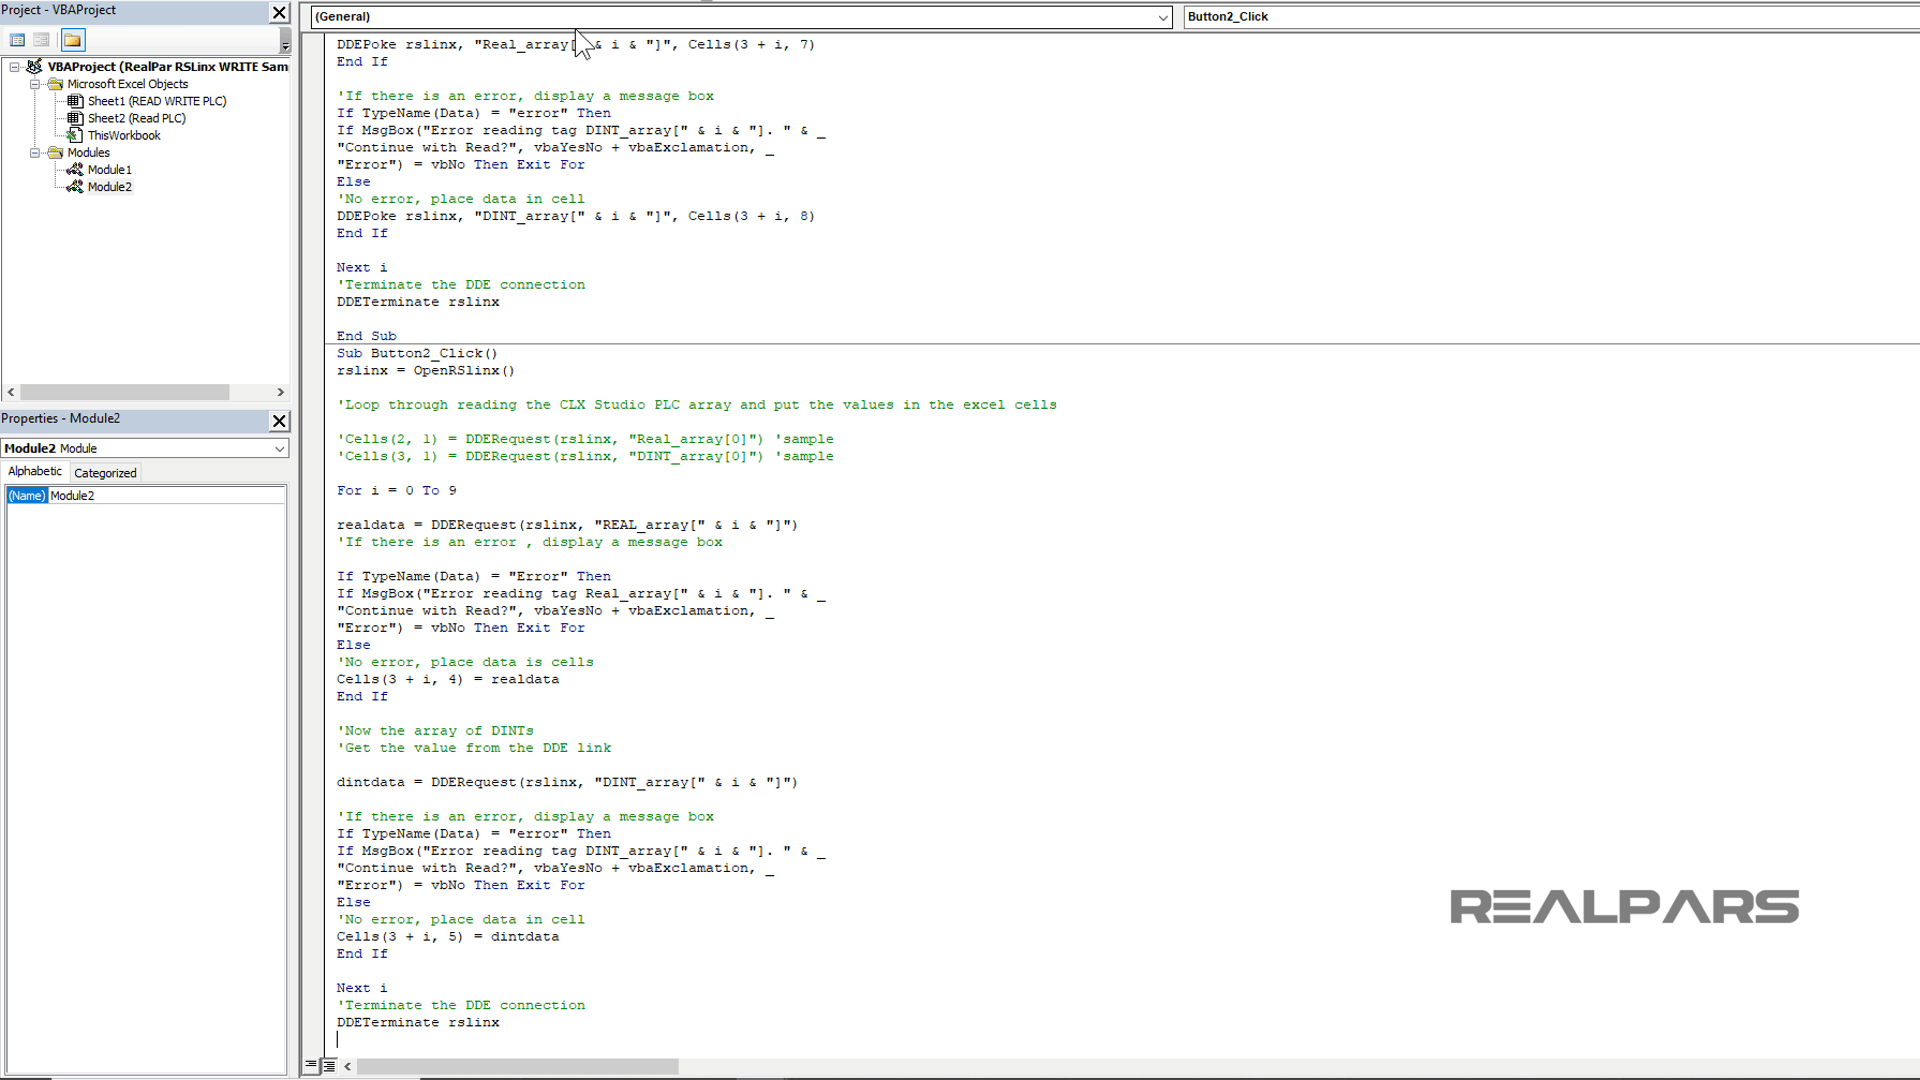1920x1080 pixels.
Task: Close the Project - VBAProject panel
Action: [279, 12]
